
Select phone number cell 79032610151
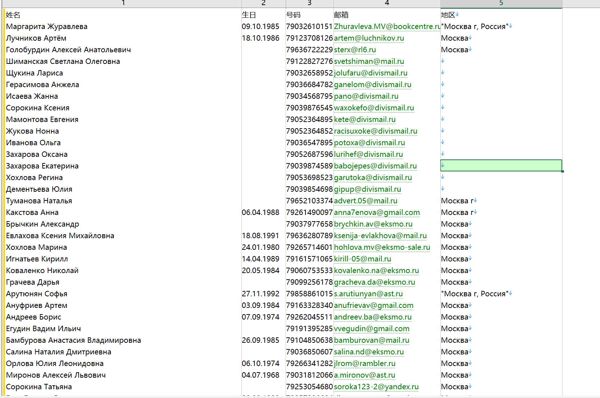tap(309, 26)
